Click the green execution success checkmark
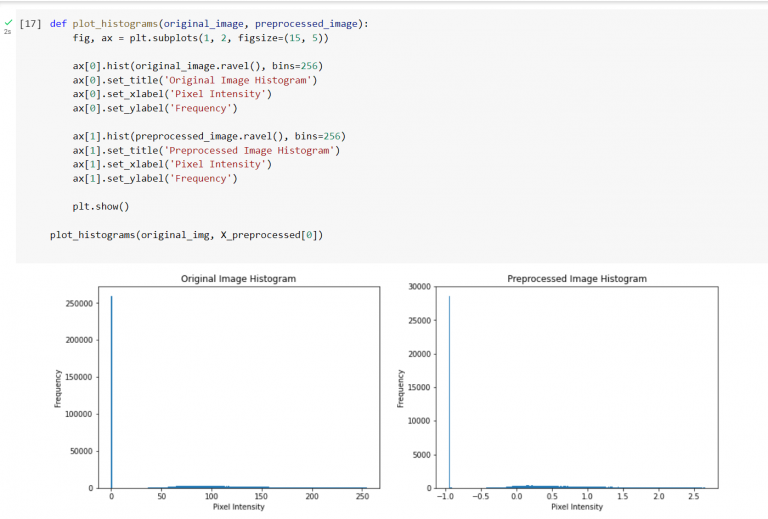The width and height of the screenshot is (768, 519). coord(8,22)
